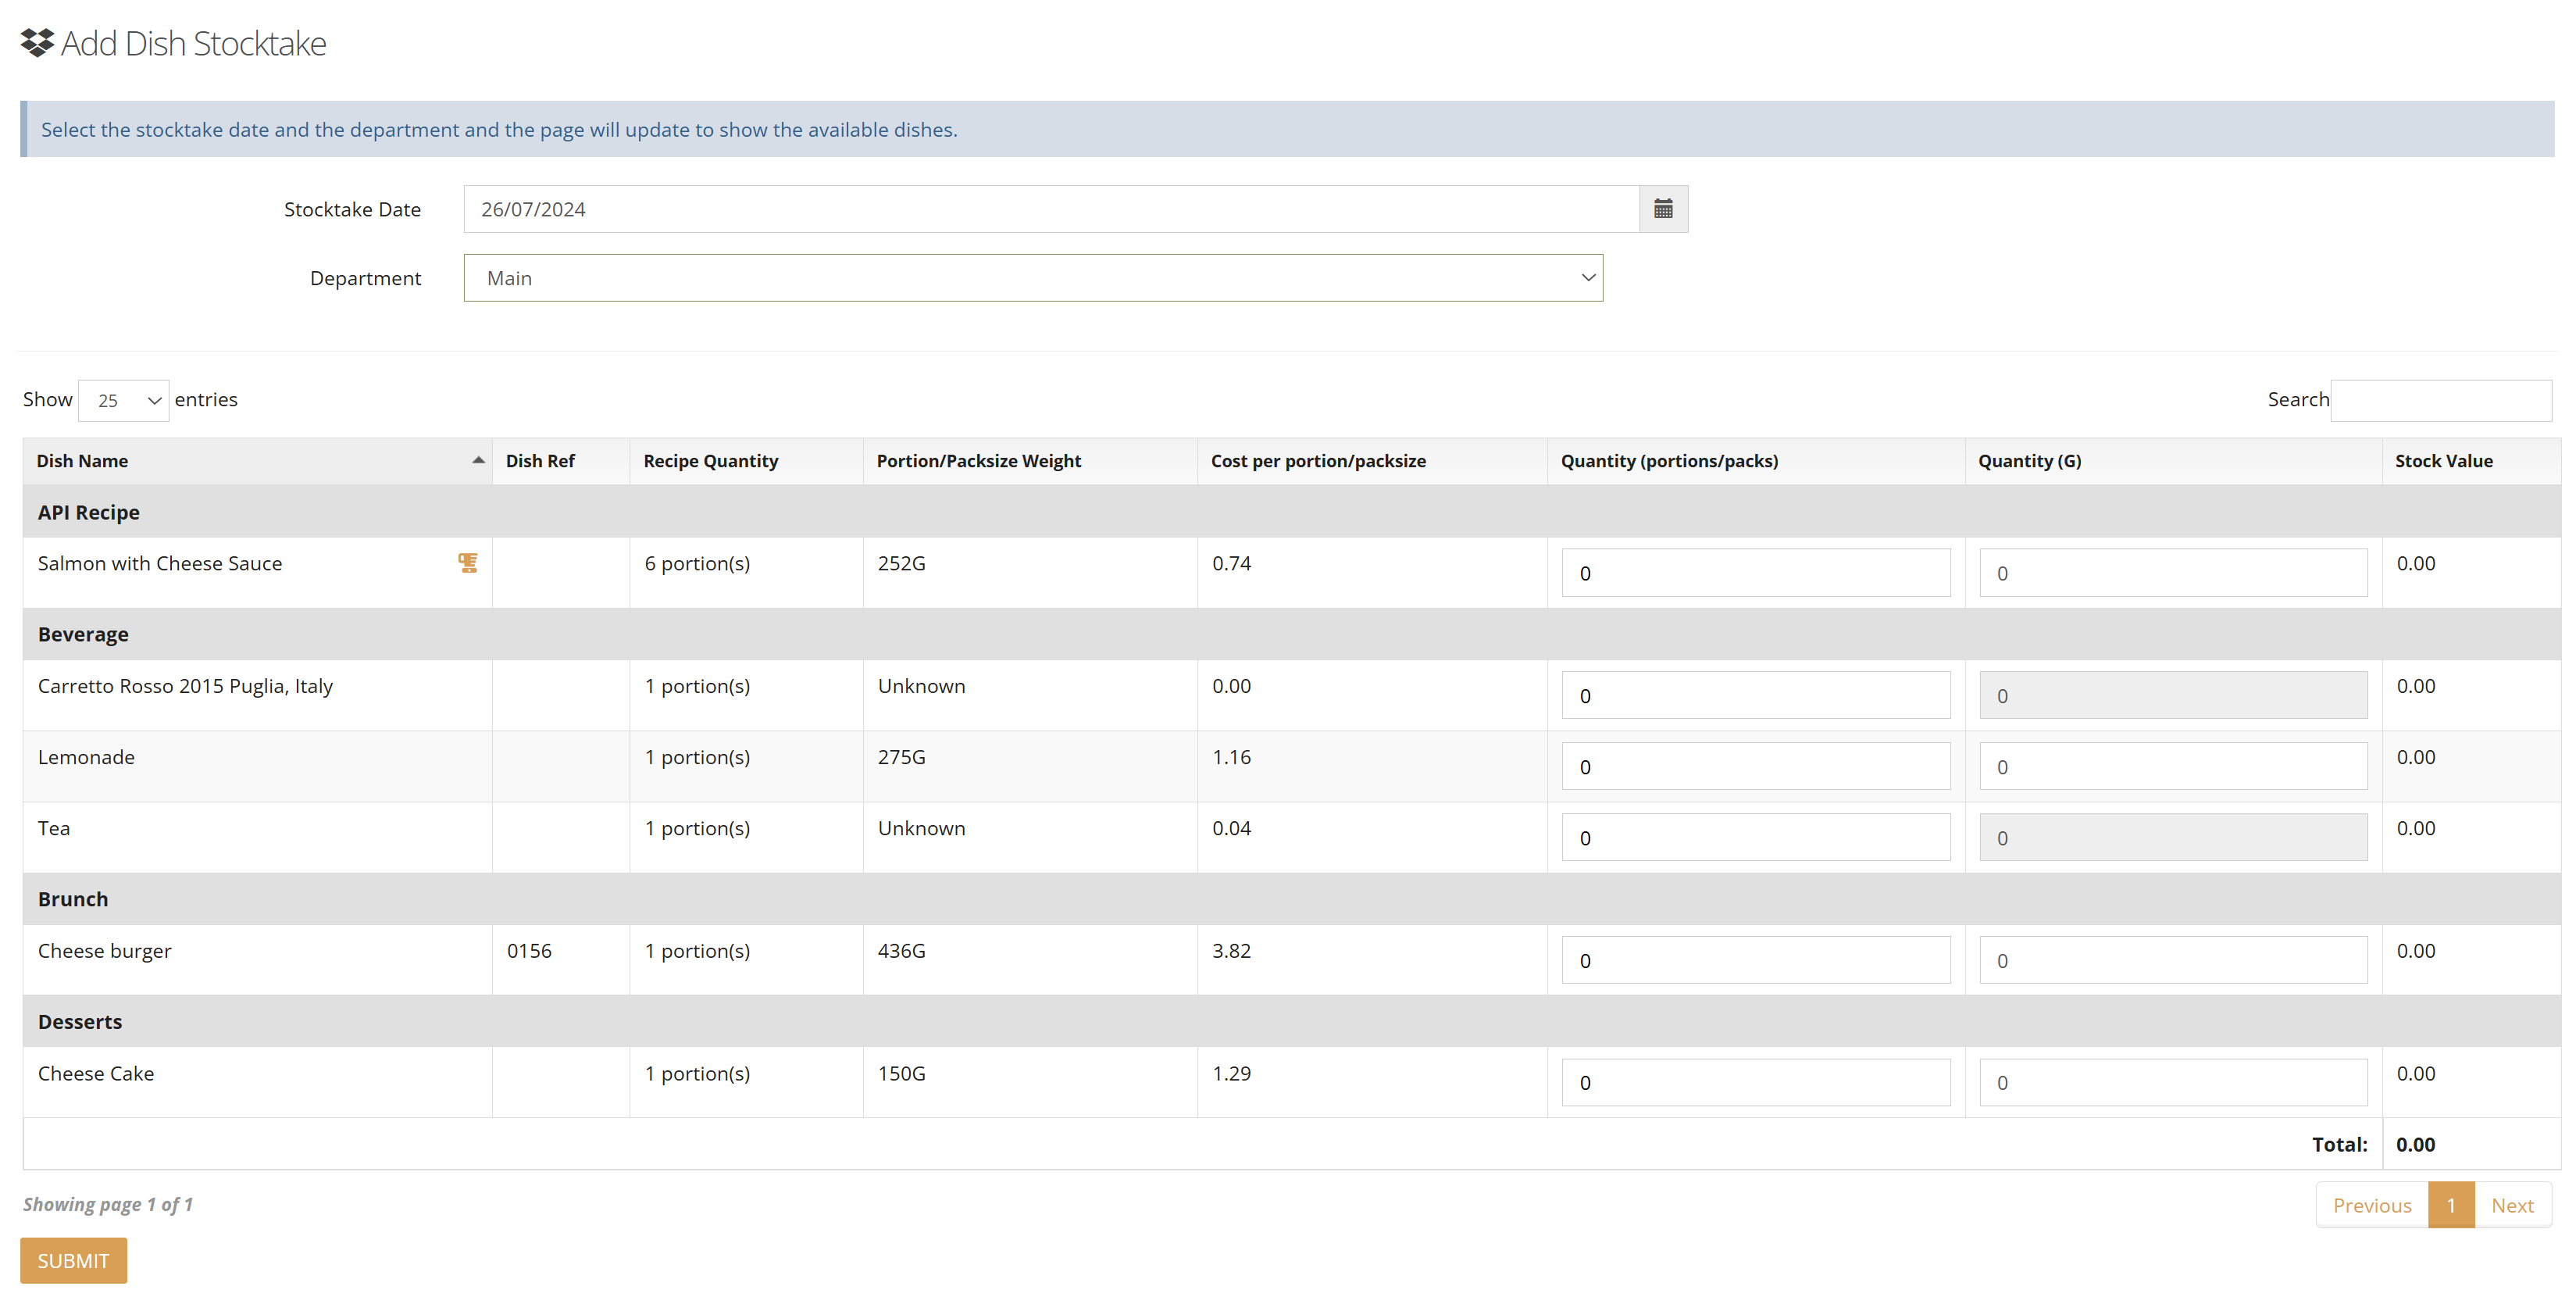Click the recipe icon beside Salmon with Cheese Sauce
The image size is (2576, 1304).
pos(467,563)
